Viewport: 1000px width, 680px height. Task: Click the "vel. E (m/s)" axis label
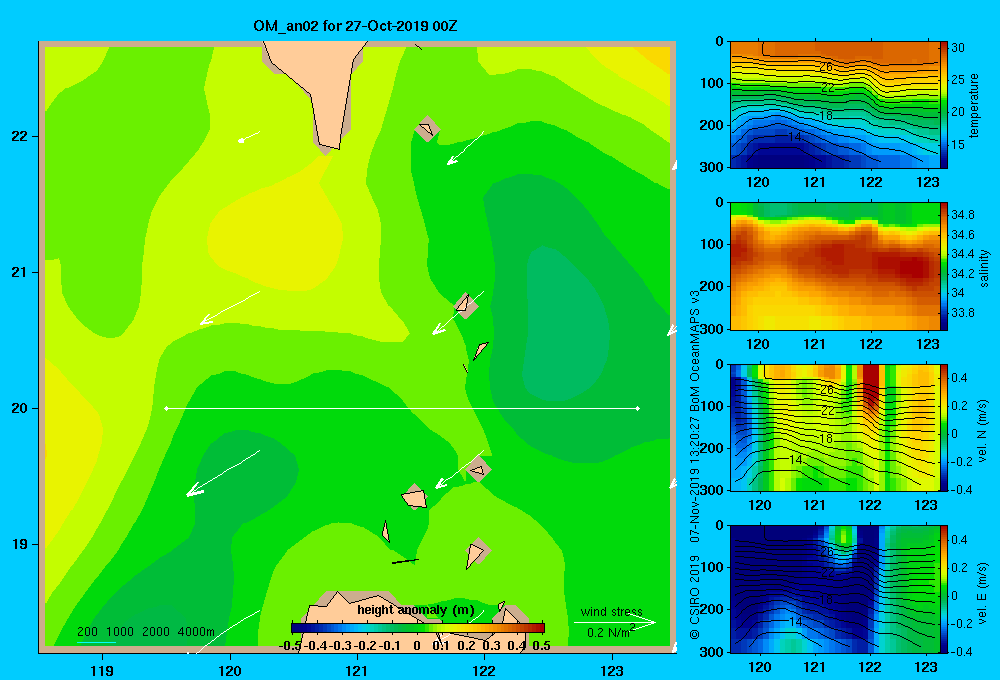pos(982,592)
